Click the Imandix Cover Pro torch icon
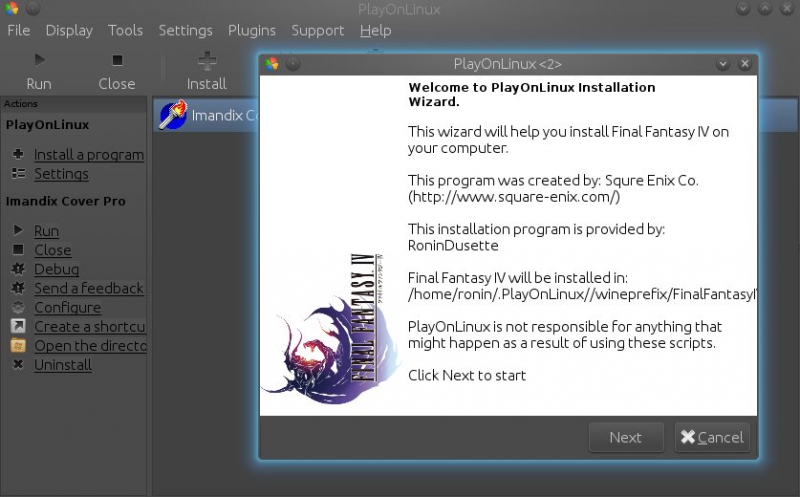The width and height of the screenshot is (800, 497). click(173, 115)
